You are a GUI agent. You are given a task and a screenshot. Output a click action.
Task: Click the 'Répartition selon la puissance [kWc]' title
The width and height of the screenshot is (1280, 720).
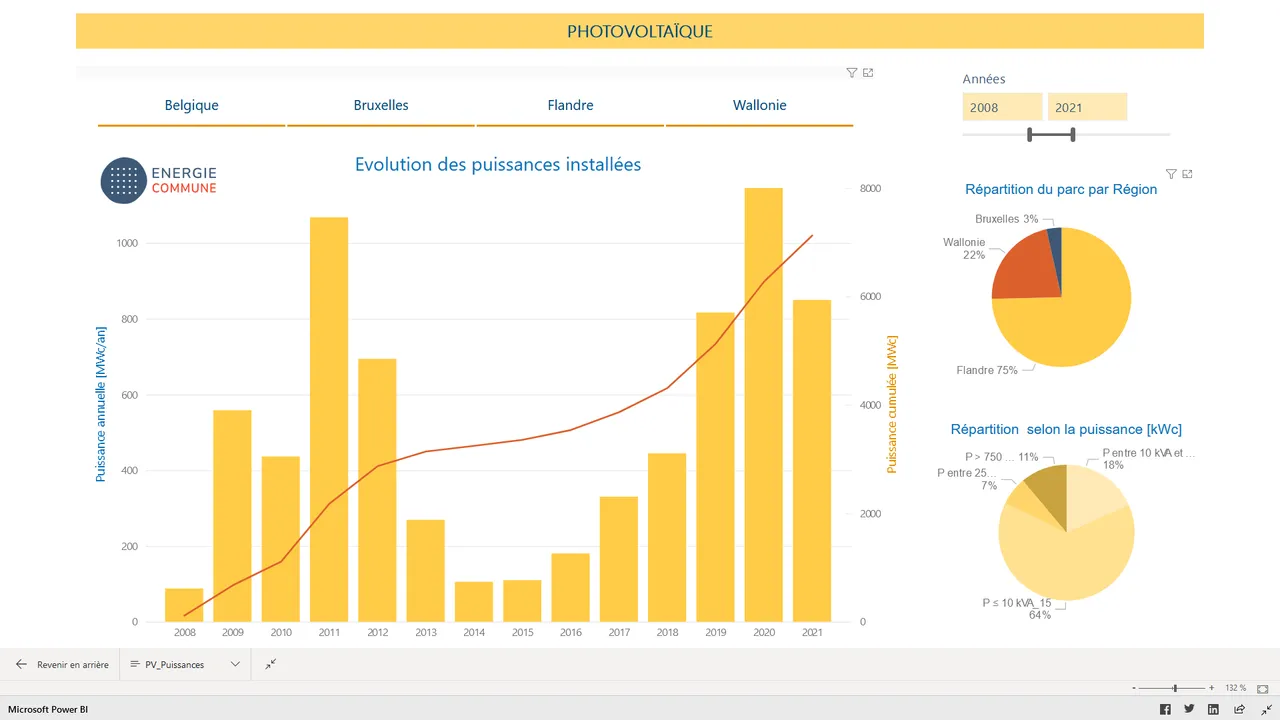[x=1066, y=429]
